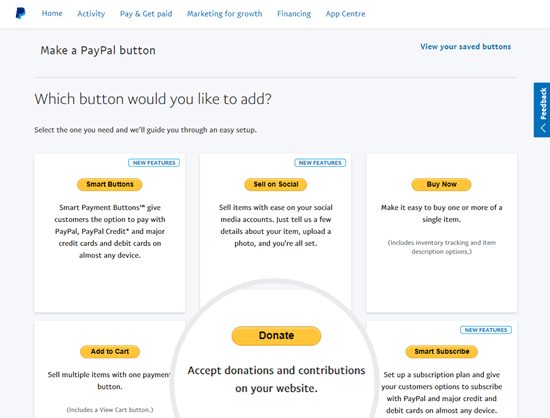
Task: Expand the Feedback side tab chevron
Action: pyautogui.click(x=543, y=128)
